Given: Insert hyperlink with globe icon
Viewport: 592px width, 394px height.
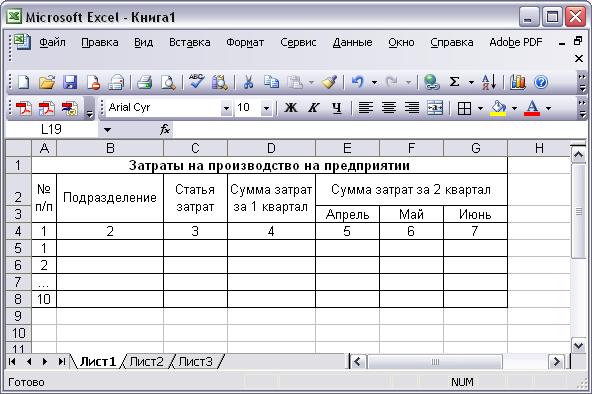Looking at the screenshot, I should 431,82.
